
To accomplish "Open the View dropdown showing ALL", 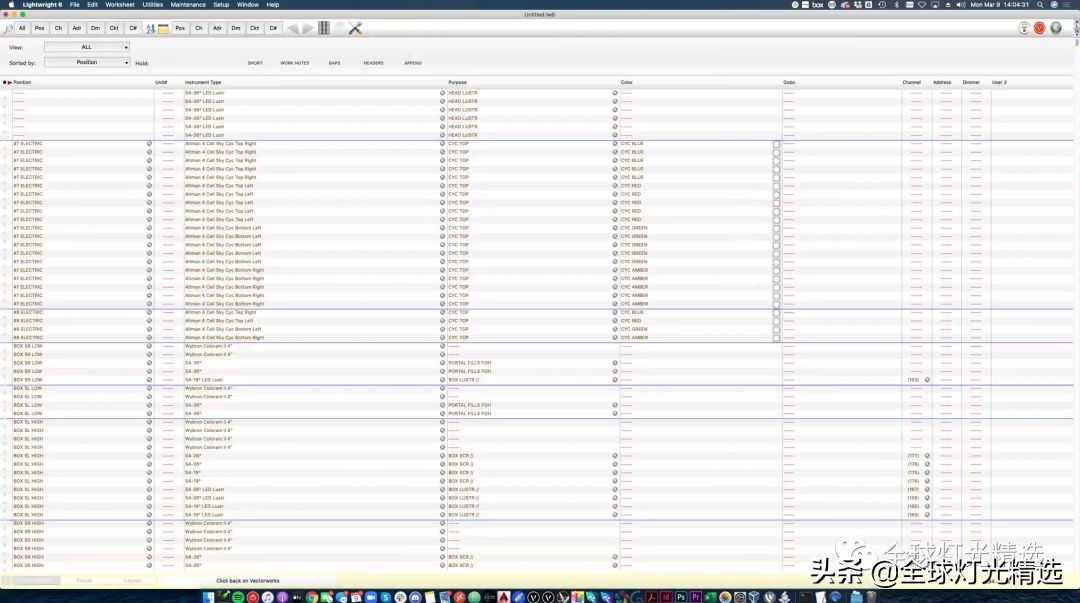I will tap(87, 47).
